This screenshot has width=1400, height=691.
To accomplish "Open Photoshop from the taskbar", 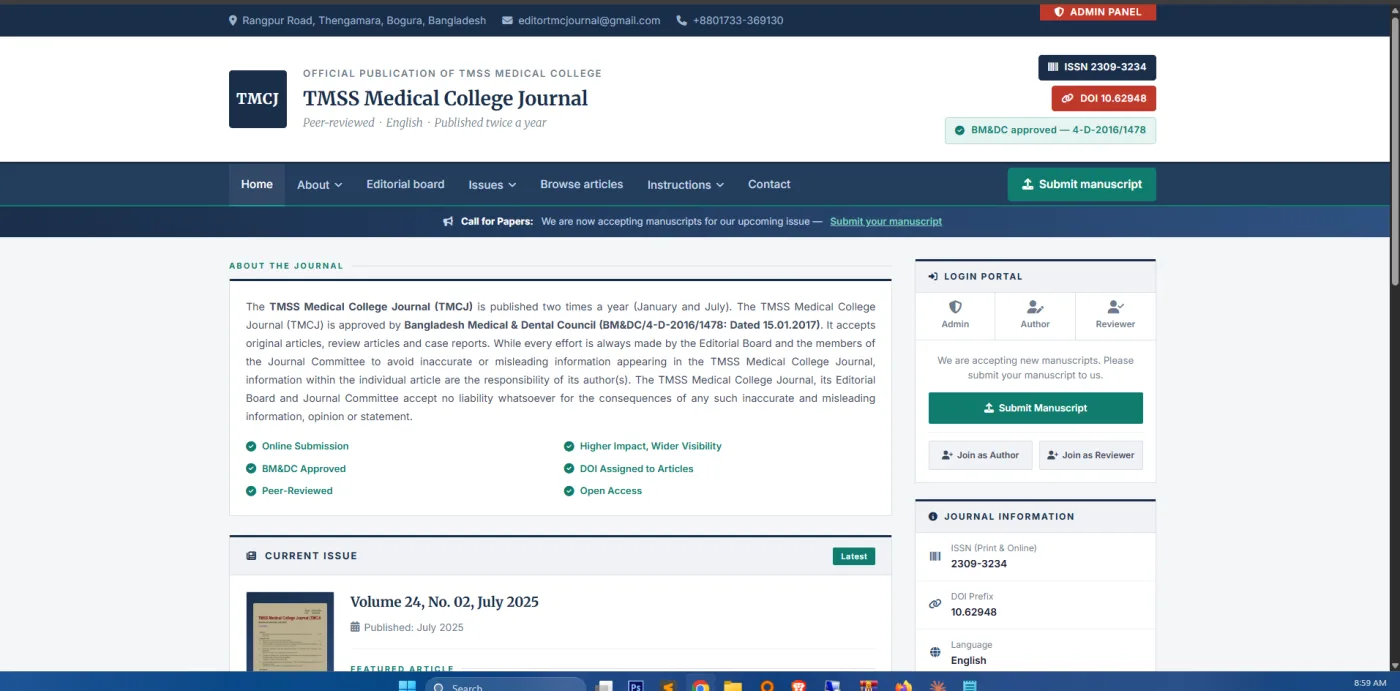I will (x=635, y=686).
